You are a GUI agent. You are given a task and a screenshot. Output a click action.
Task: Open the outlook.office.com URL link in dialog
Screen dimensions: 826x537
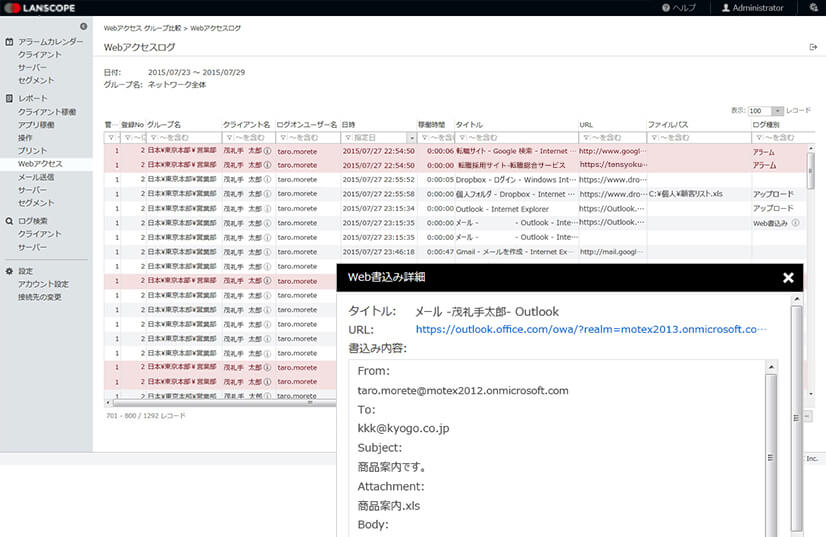[591, 329]
